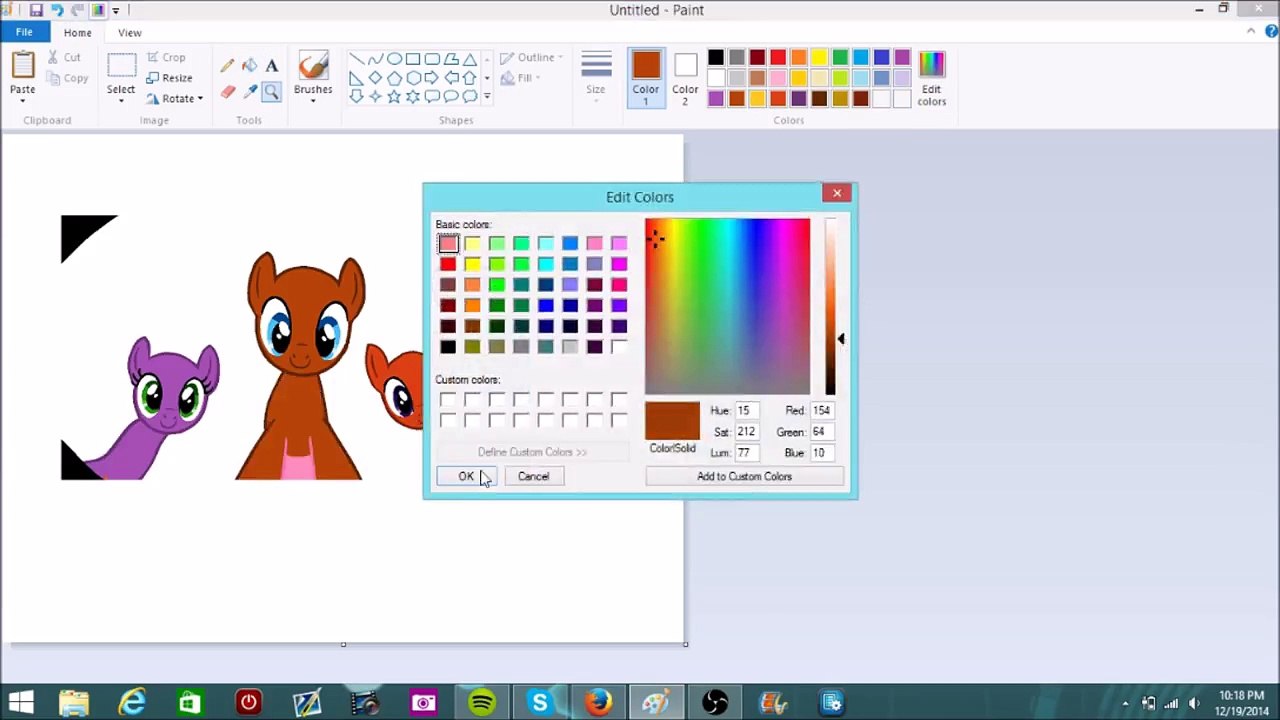1280x720 pixels.
Task: Click inside the color spectrum field
Action: pyautogui.click(x=727, y=306)
